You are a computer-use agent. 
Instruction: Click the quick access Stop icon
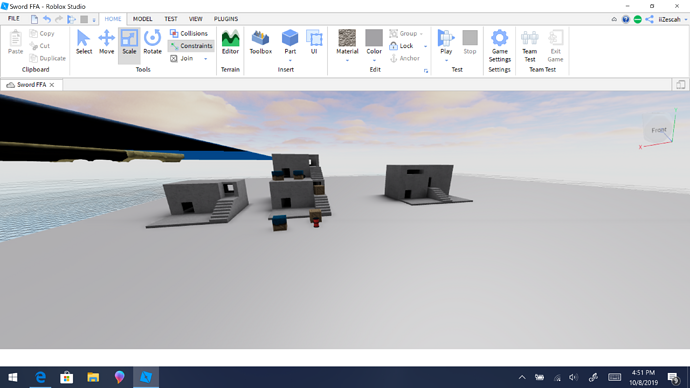point(84,19)
